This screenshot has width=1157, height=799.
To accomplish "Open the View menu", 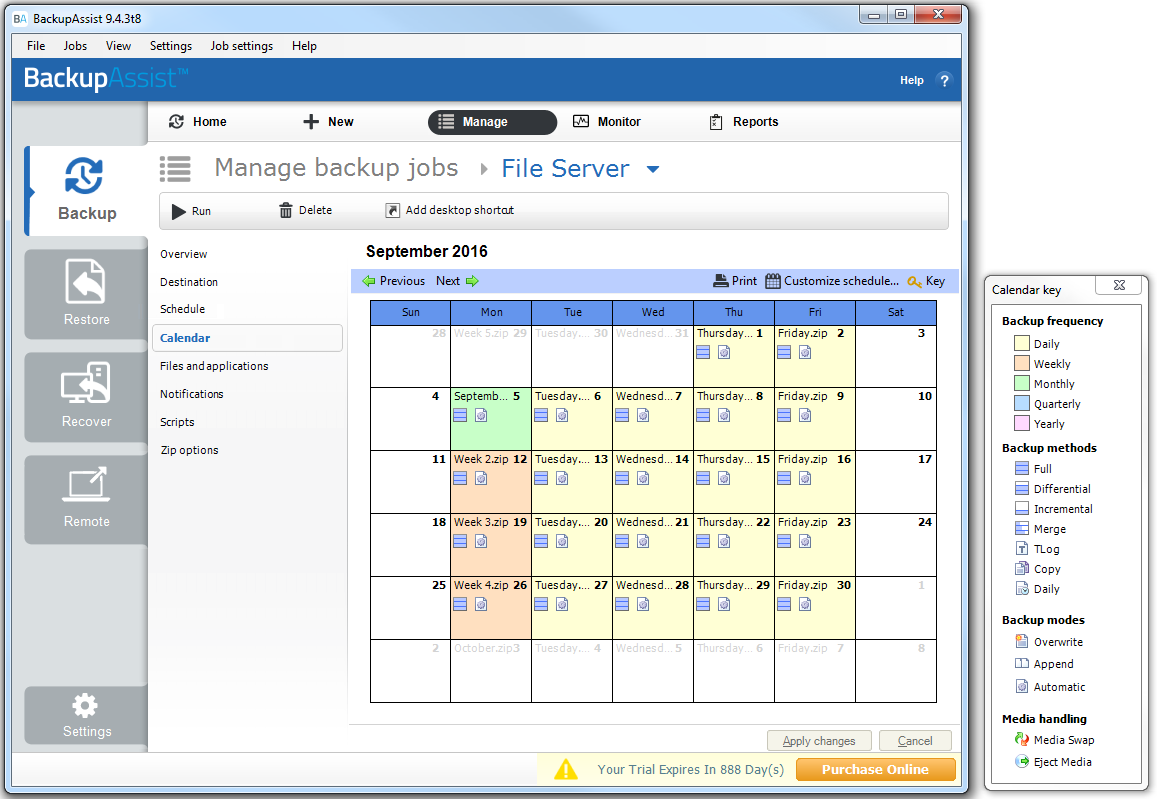I will click(118, 46).
